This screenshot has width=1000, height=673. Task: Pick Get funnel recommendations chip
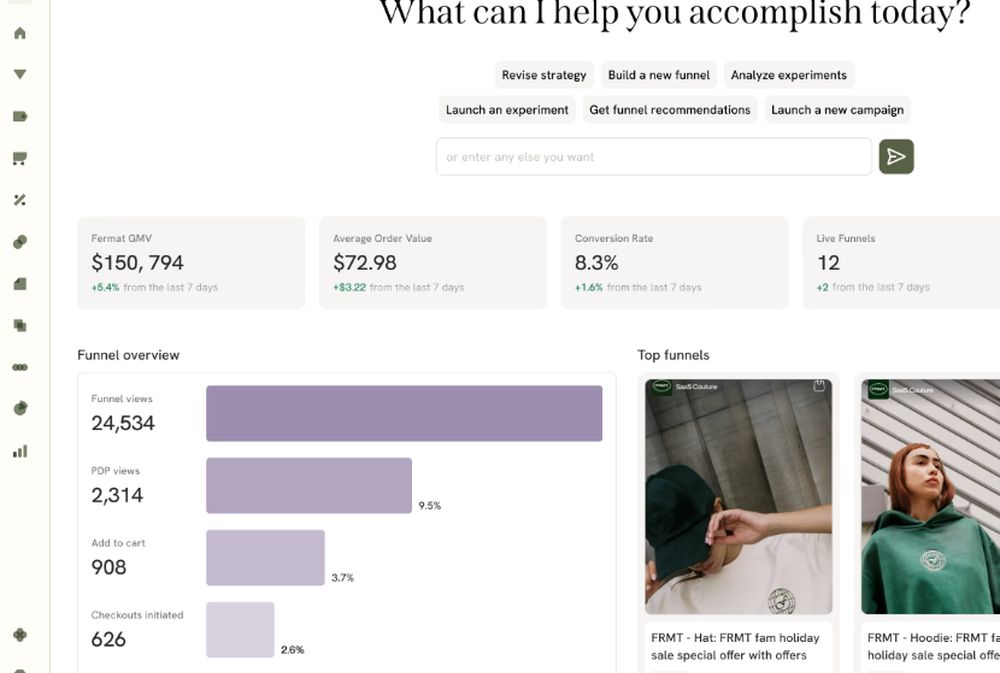tap(669, 110)
